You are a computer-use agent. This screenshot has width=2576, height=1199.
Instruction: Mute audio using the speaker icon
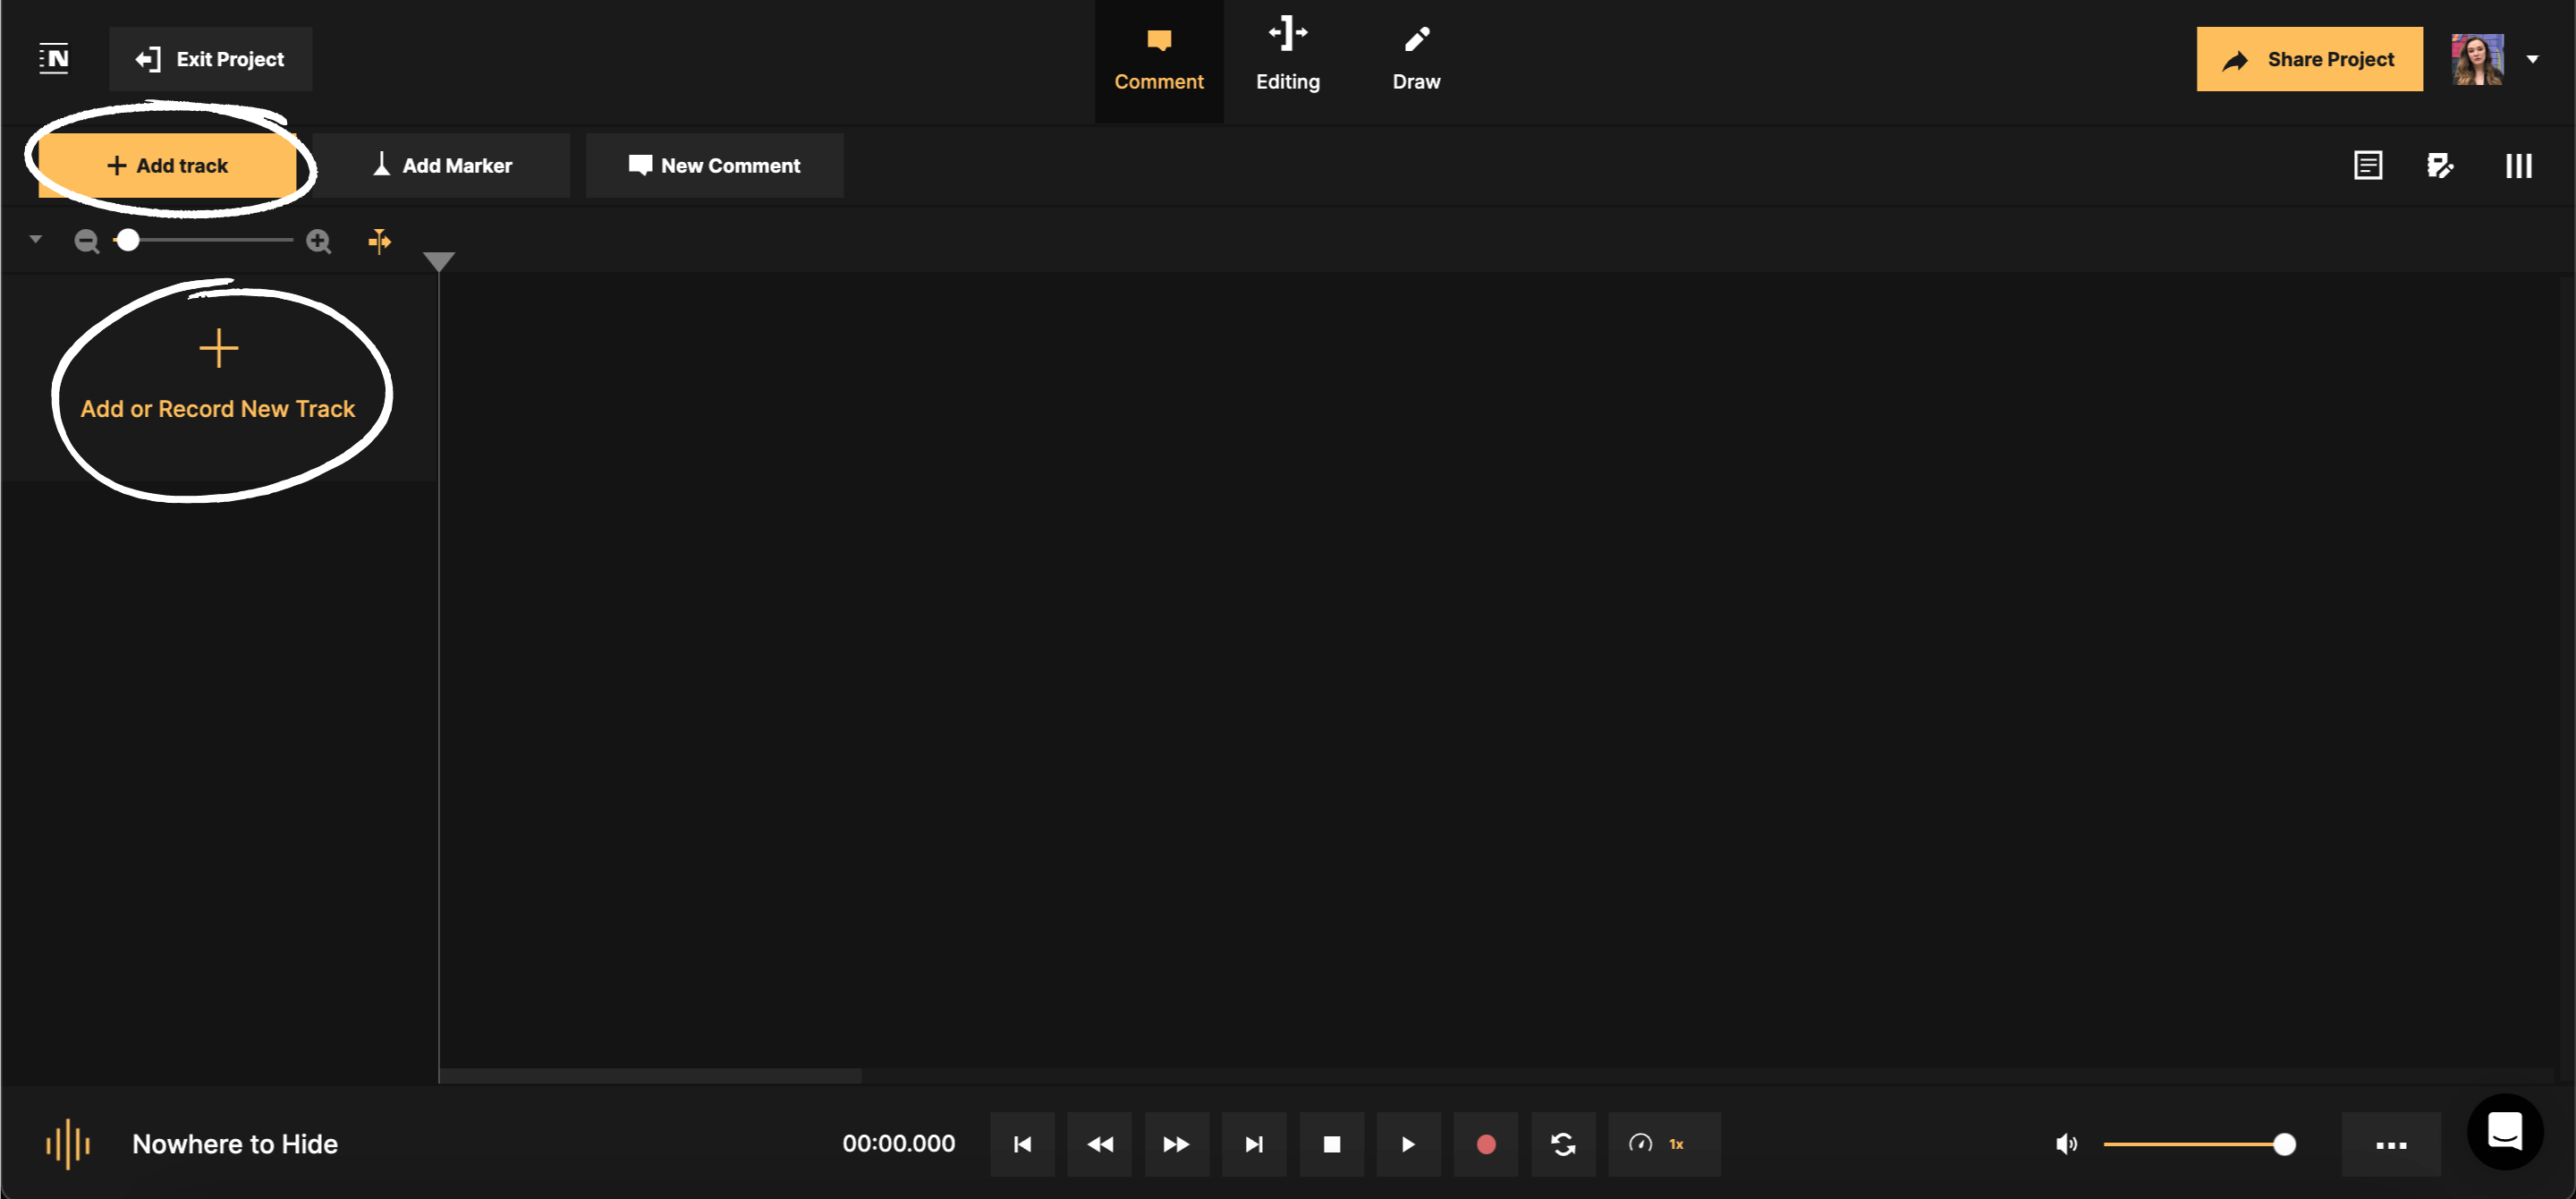2066,1144
